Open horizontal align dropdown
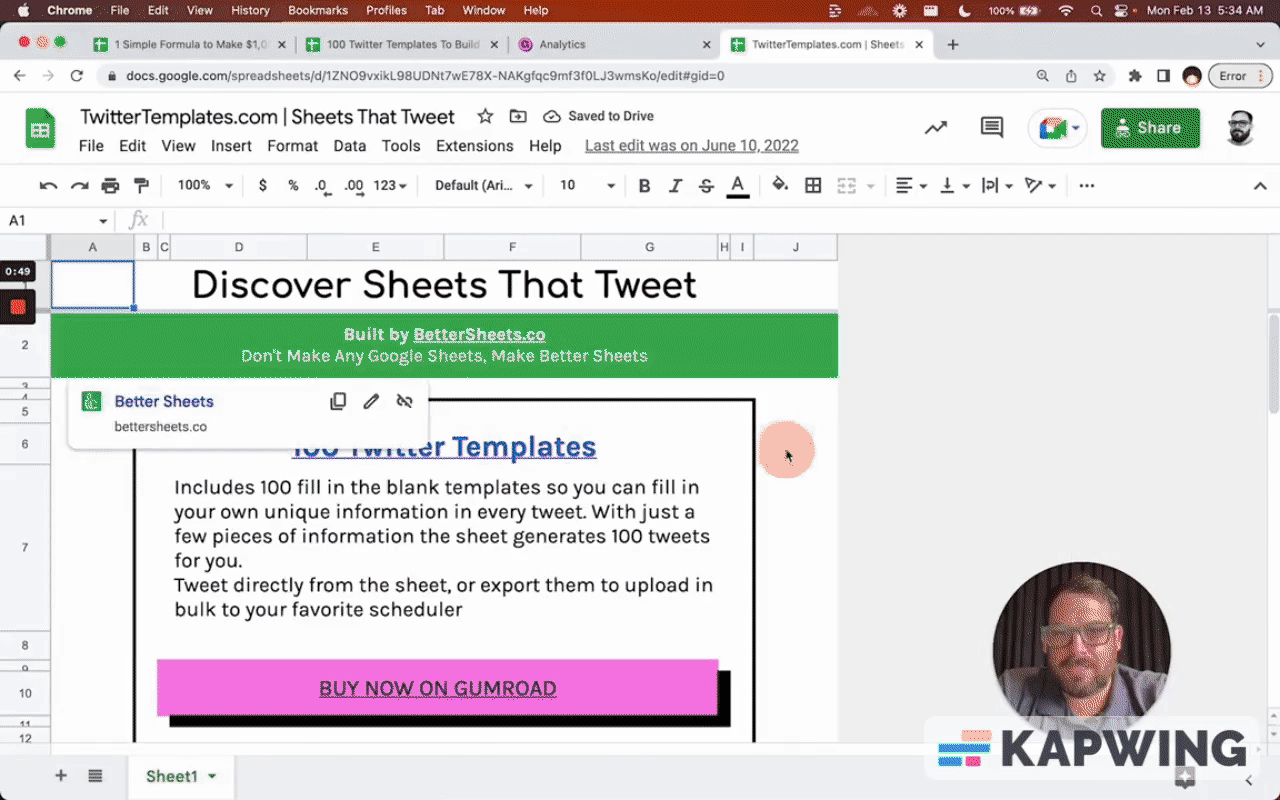The height and width of the screenshot is (800, 1280). coord(912,186)
